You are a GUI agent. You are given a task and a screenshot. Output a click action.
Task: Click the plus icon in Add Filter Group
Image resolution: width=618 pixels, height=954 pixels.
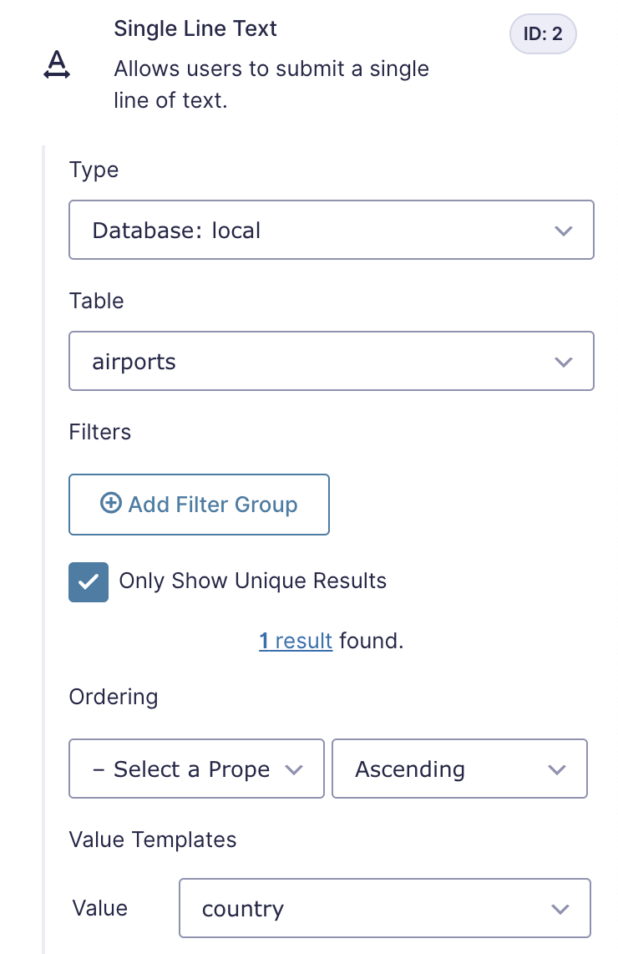point(111,503)
